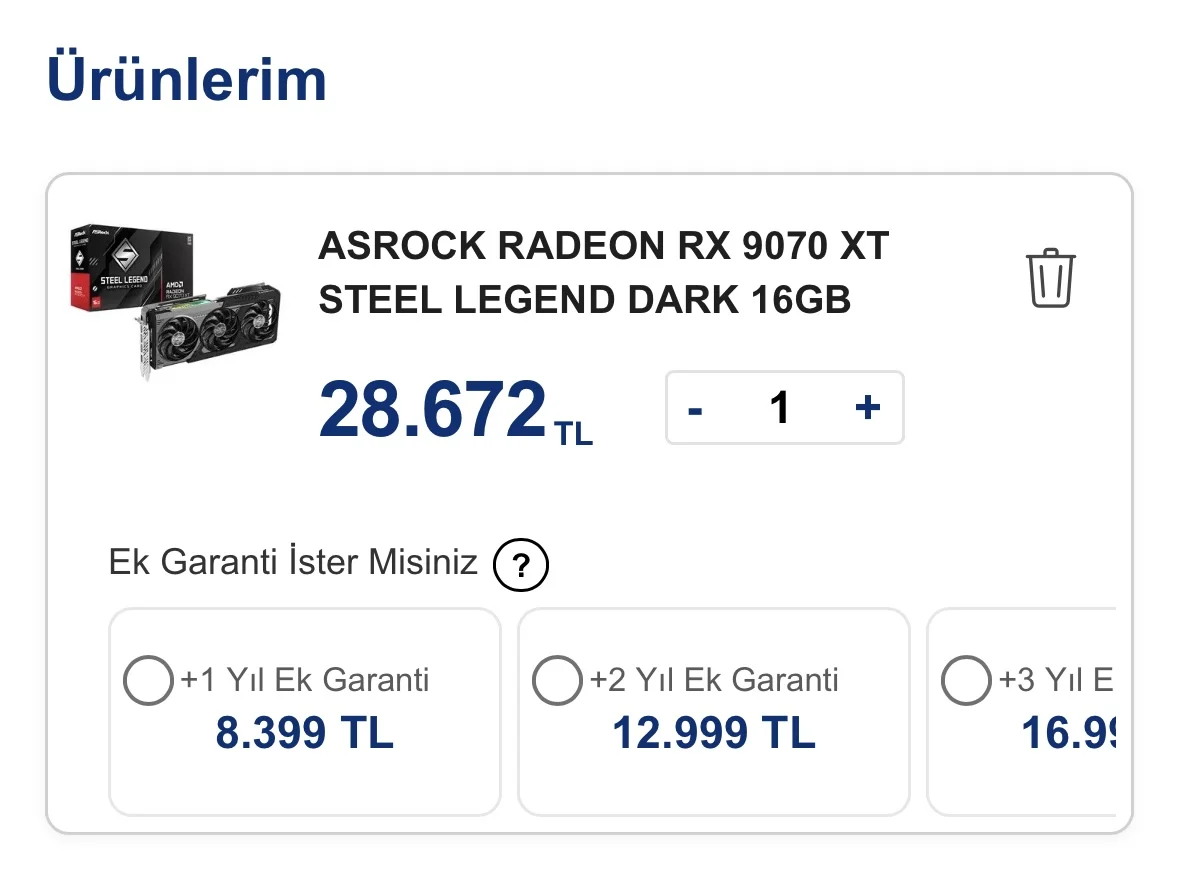Screen dimensions: 1179x877
Task: Click the partially visible 16.99 warranty price
Action: (x=1067, y=734)
